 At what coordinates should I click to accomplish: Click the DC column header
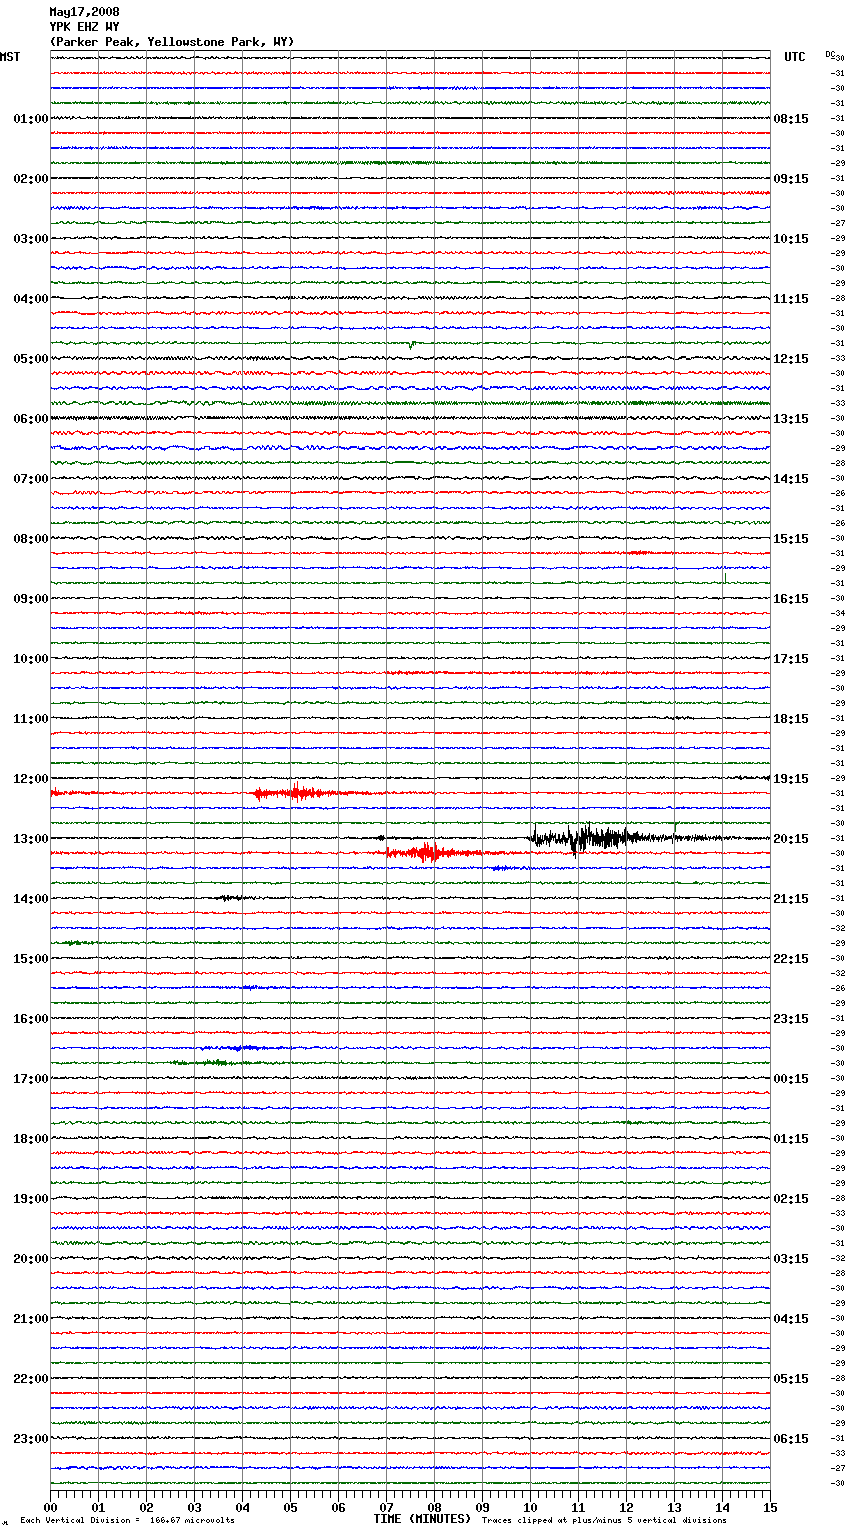coord(830,54)
